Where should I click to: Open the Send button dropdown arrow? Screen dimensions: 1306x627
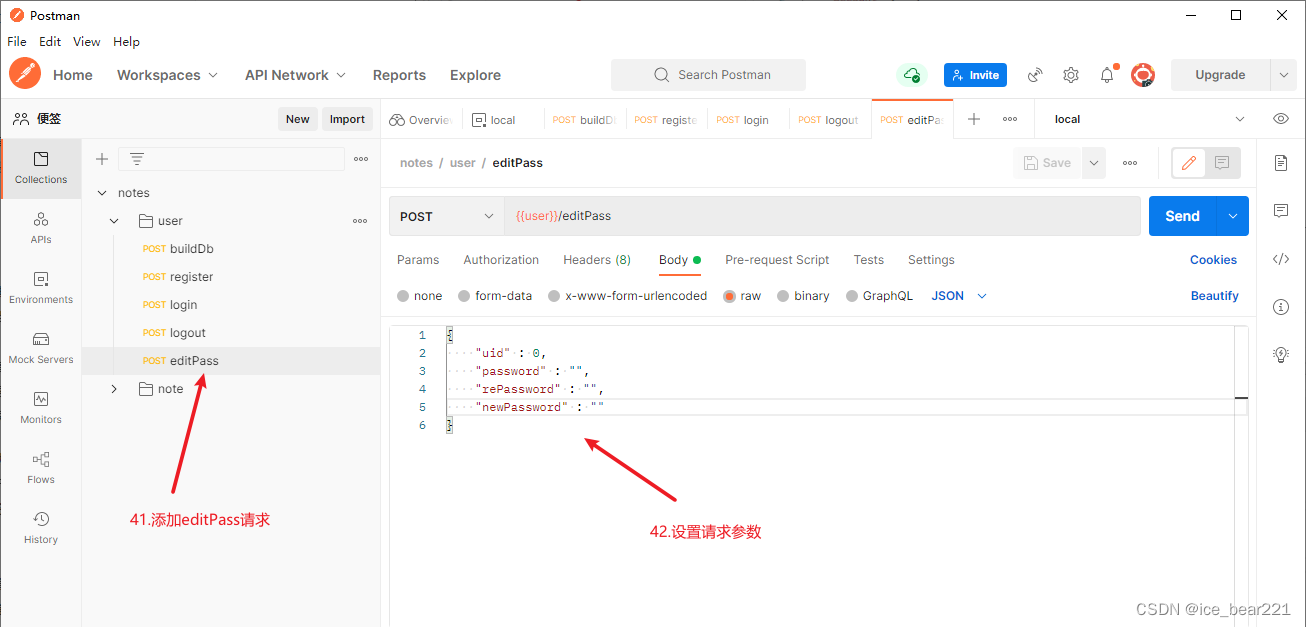pyautogui.click(x=1233, y=216)
